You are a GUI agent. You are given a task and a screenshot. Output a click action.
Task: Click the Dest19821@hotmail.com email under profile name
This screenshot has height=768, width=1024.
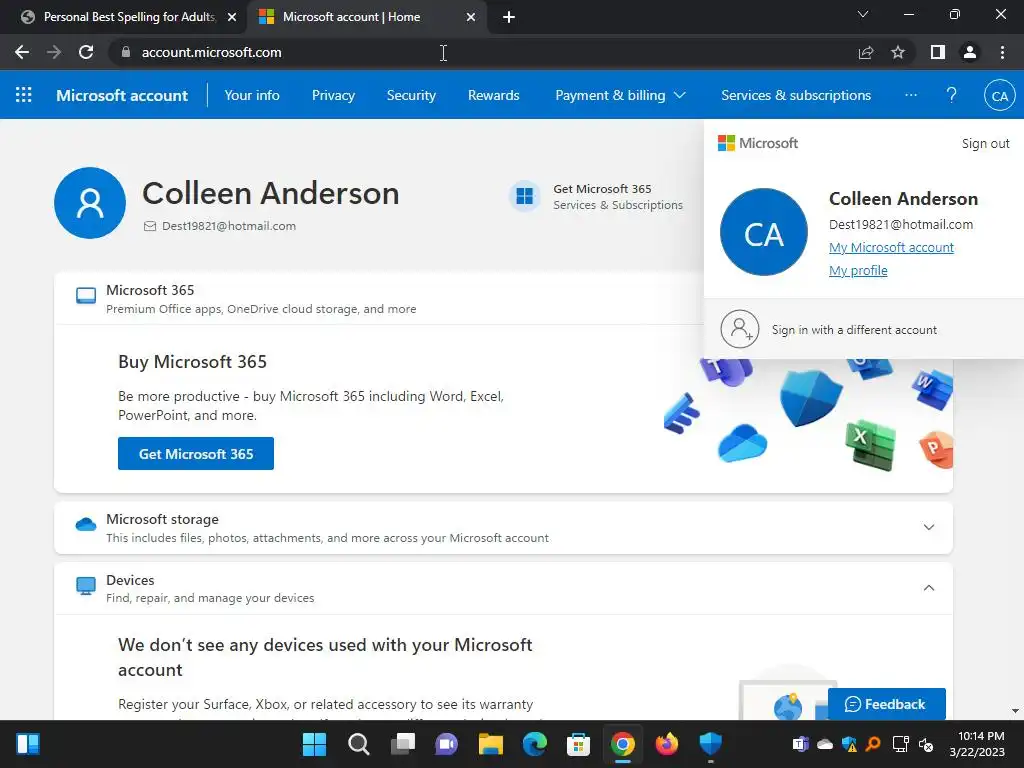coord(229,226)
